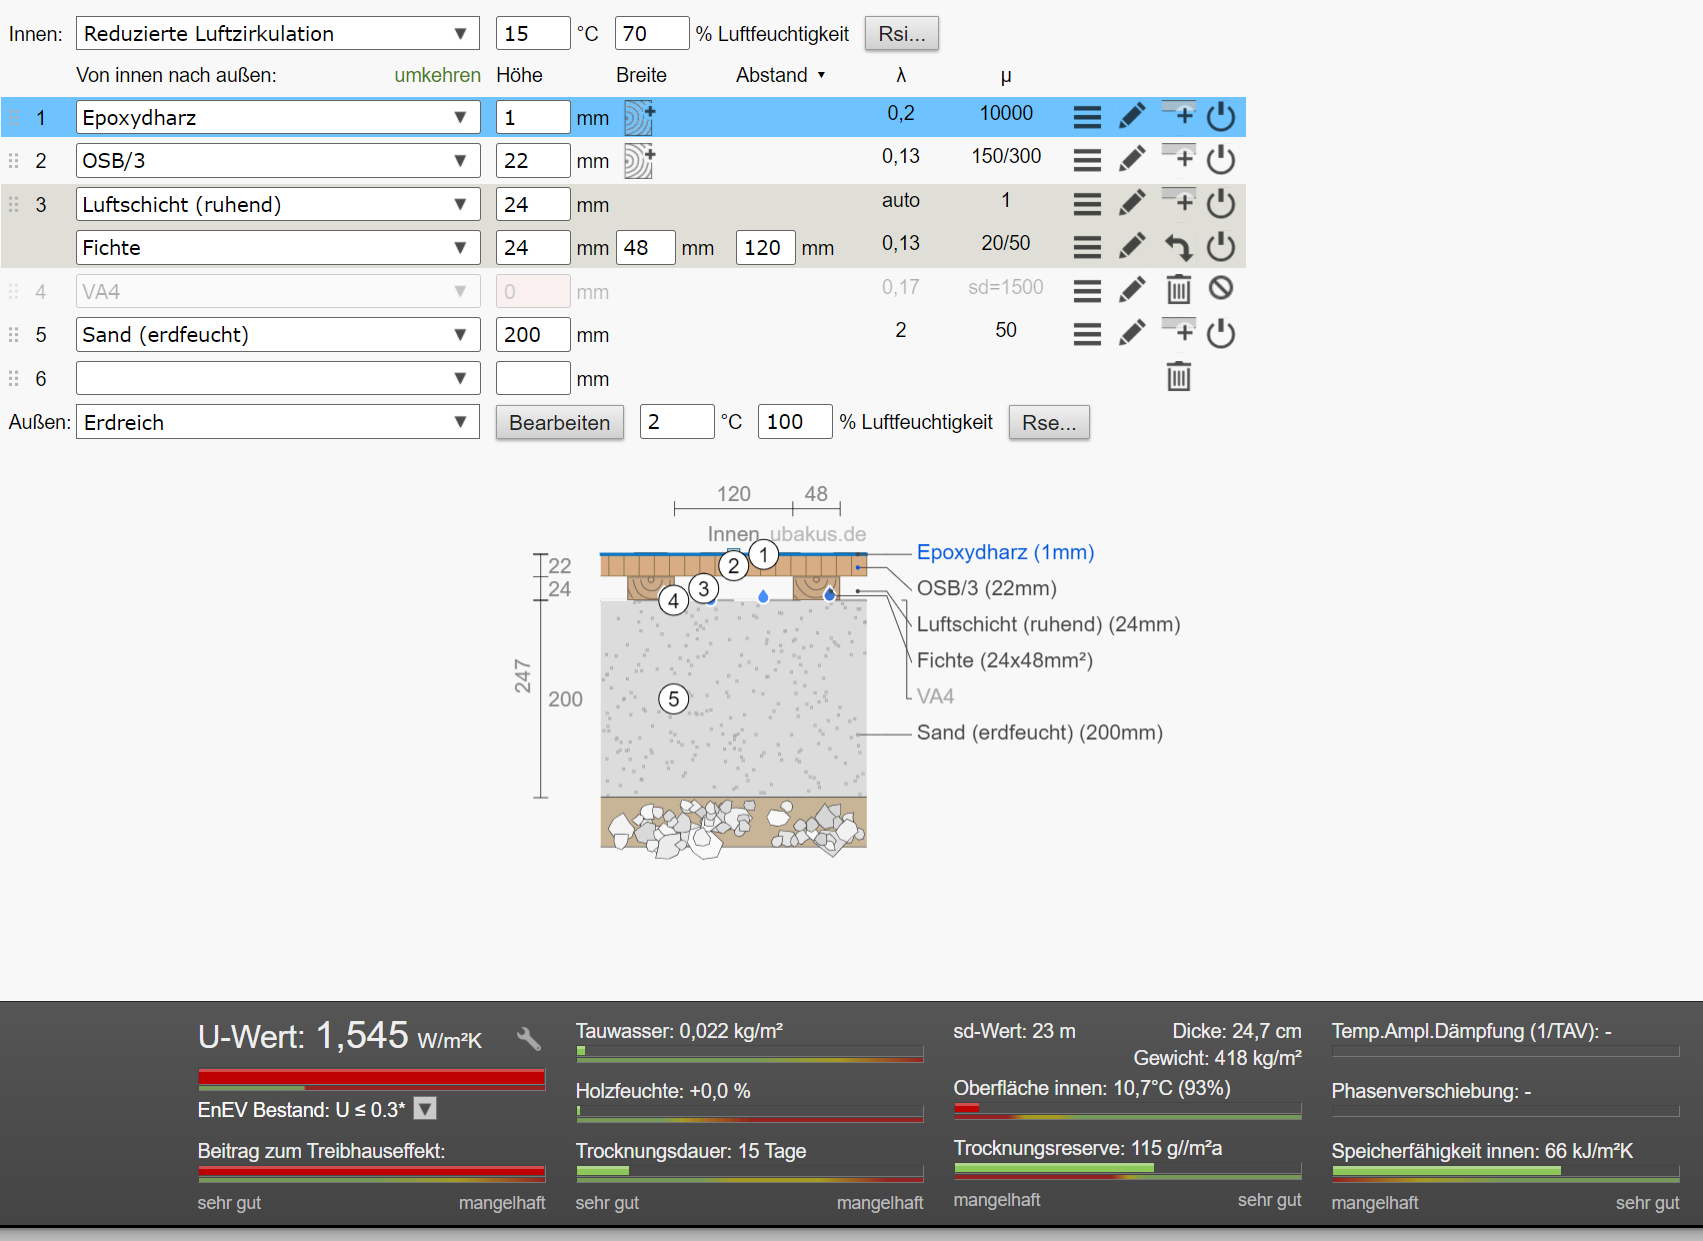Open the empty layer 6 material dropdown
1703x1241 pixels.
pyautogui.click(x=278, y=378)
